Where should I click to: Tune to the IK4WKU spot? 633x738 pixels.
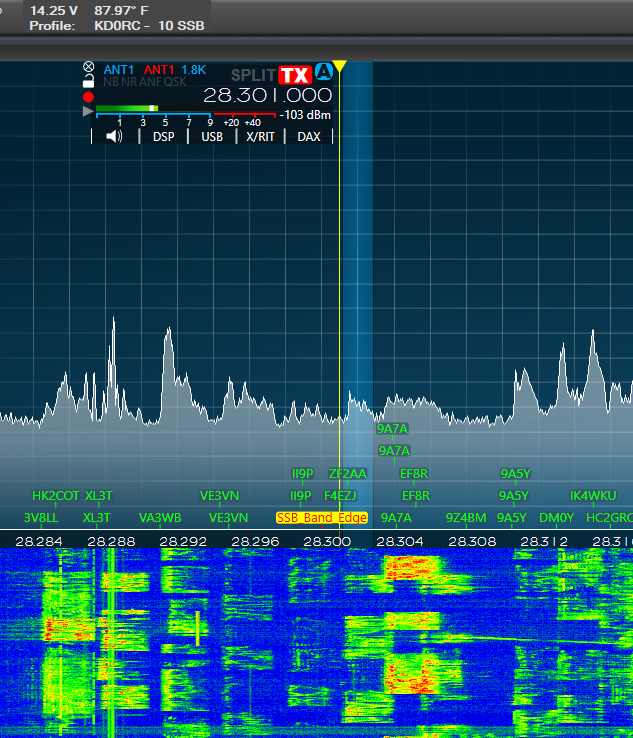coord(593,496)
